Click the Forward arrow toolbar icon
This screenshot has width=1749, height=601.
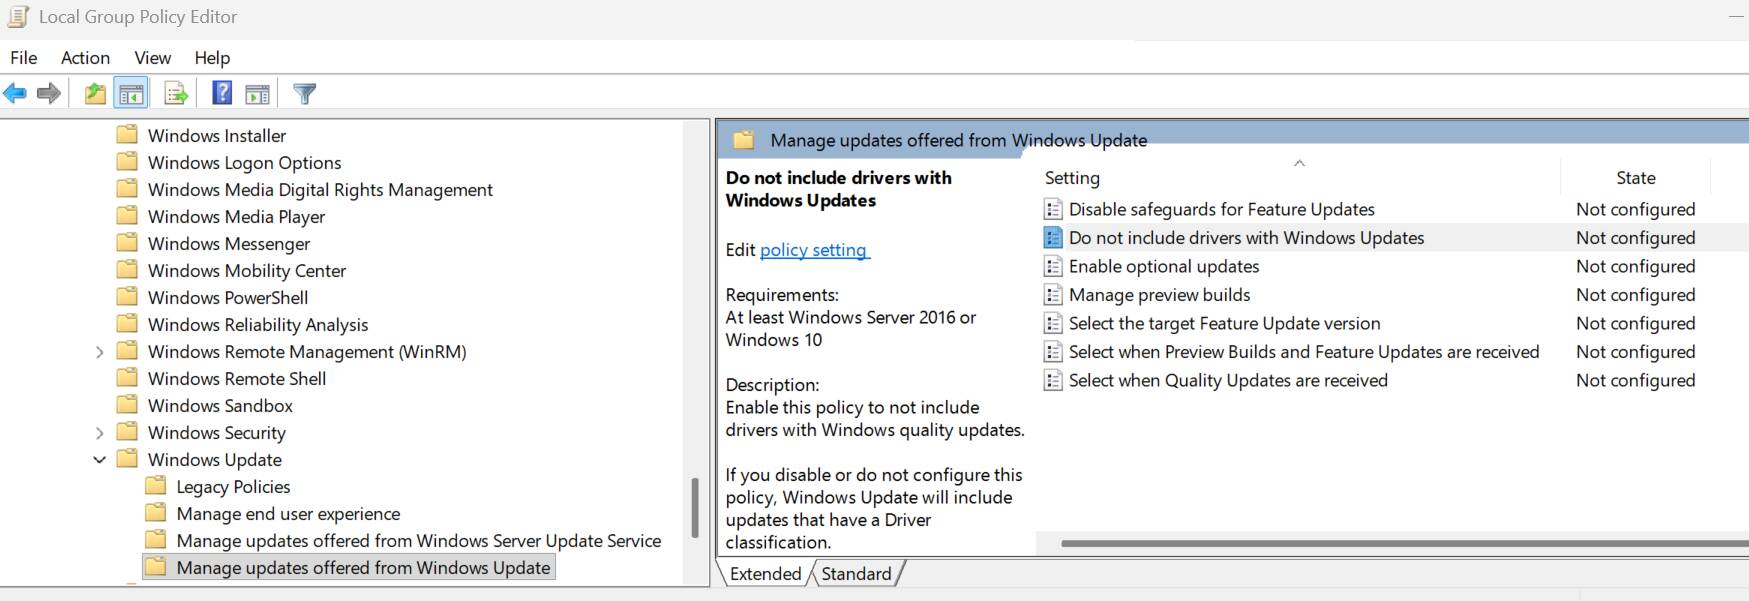click(x=48, y=94)
